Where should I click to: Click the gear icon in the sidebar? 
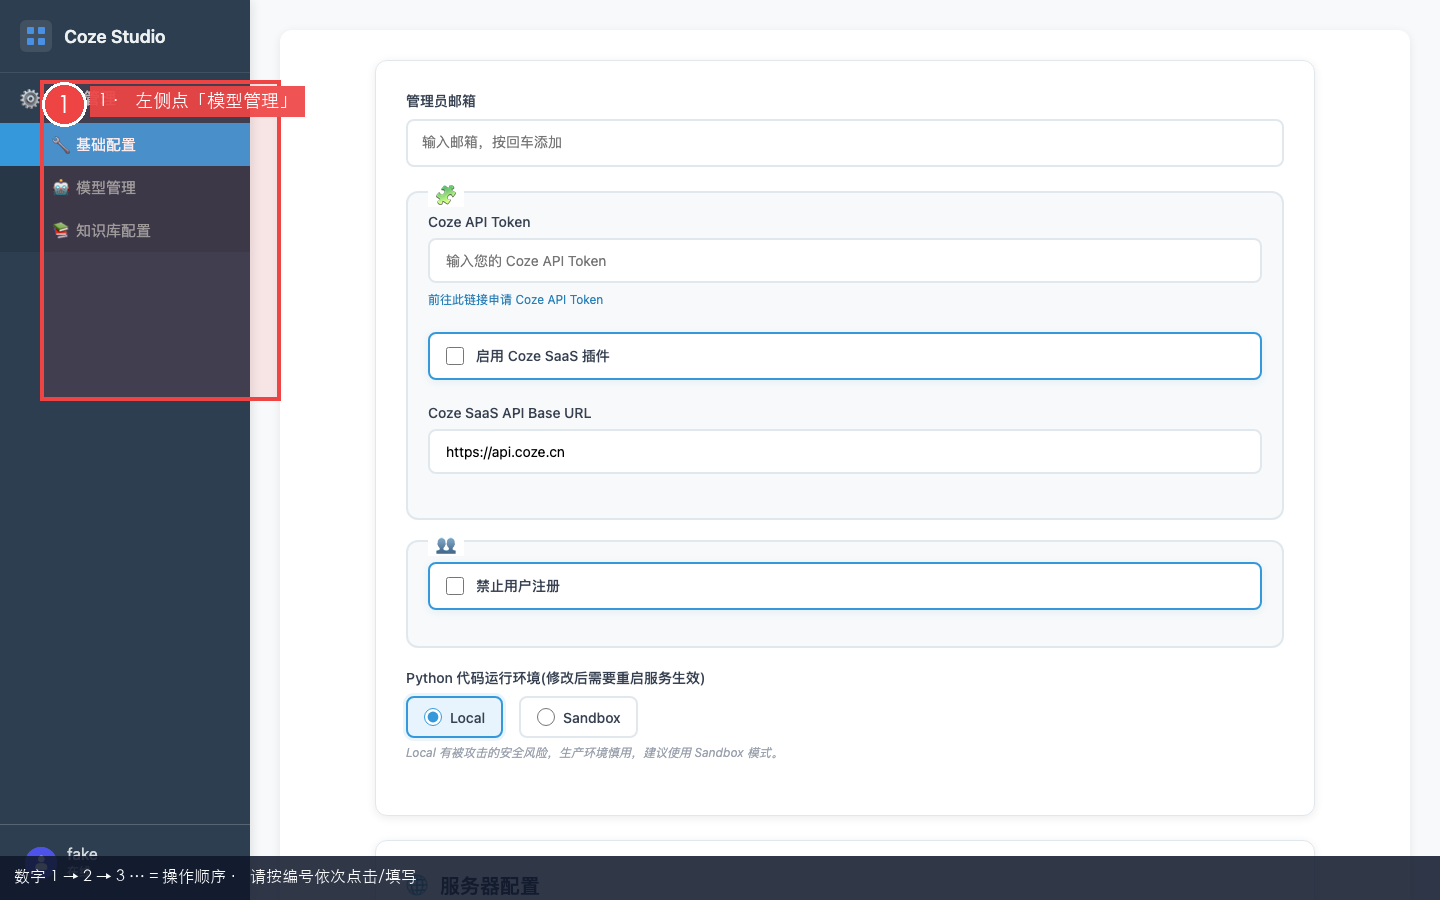tap(30, 99)
